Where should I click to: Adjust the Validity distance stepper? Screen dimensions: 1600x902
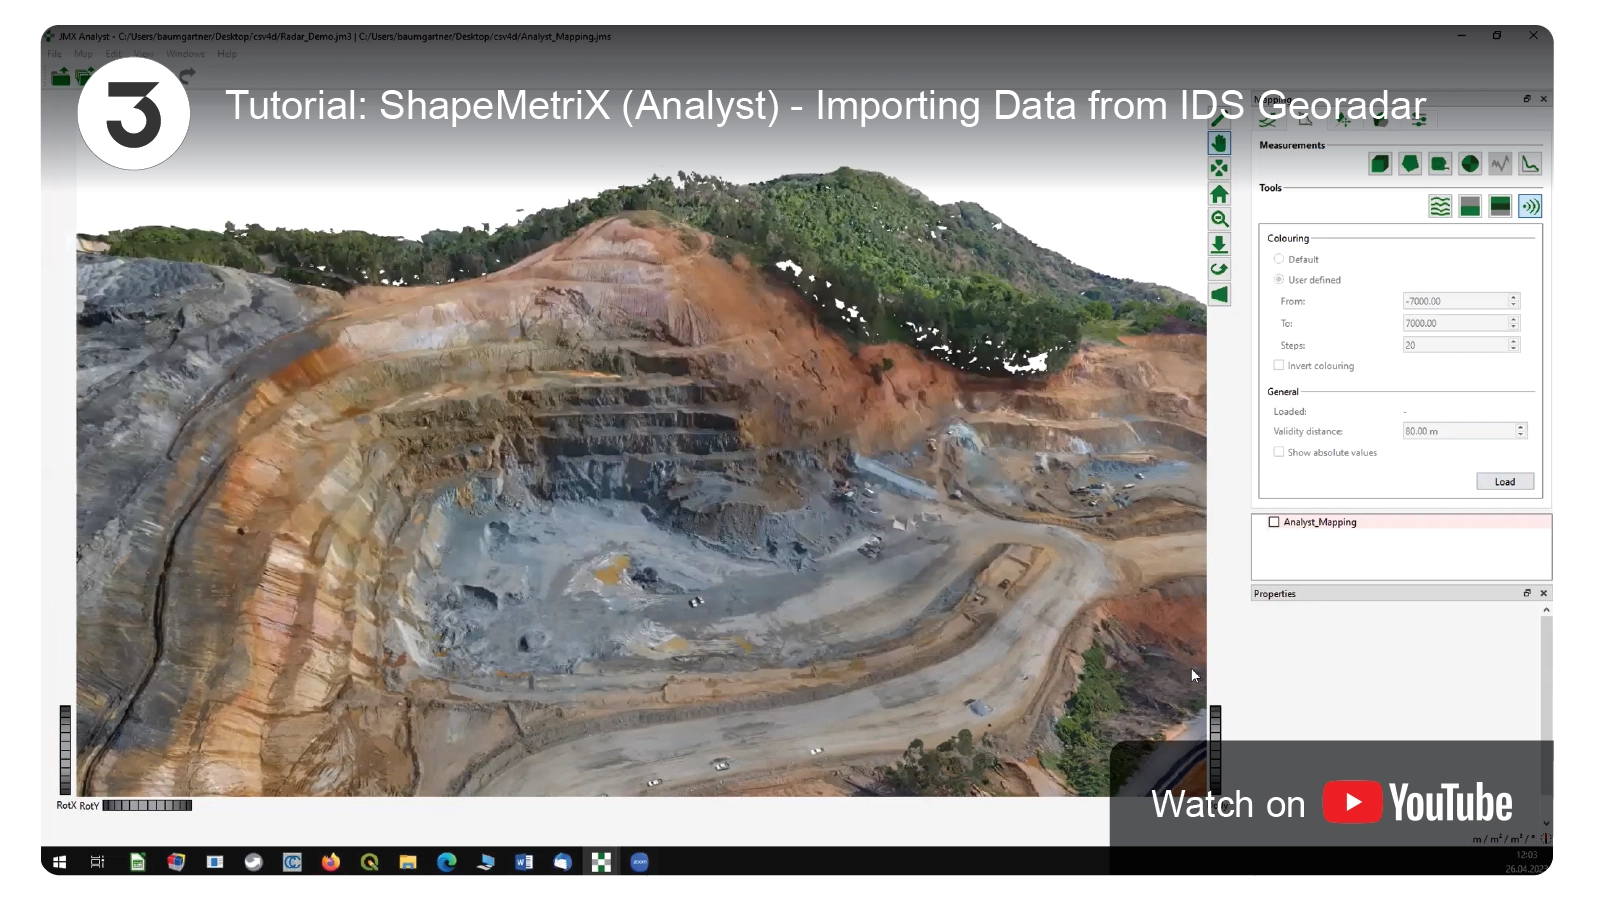click(x=1521, y=428)
